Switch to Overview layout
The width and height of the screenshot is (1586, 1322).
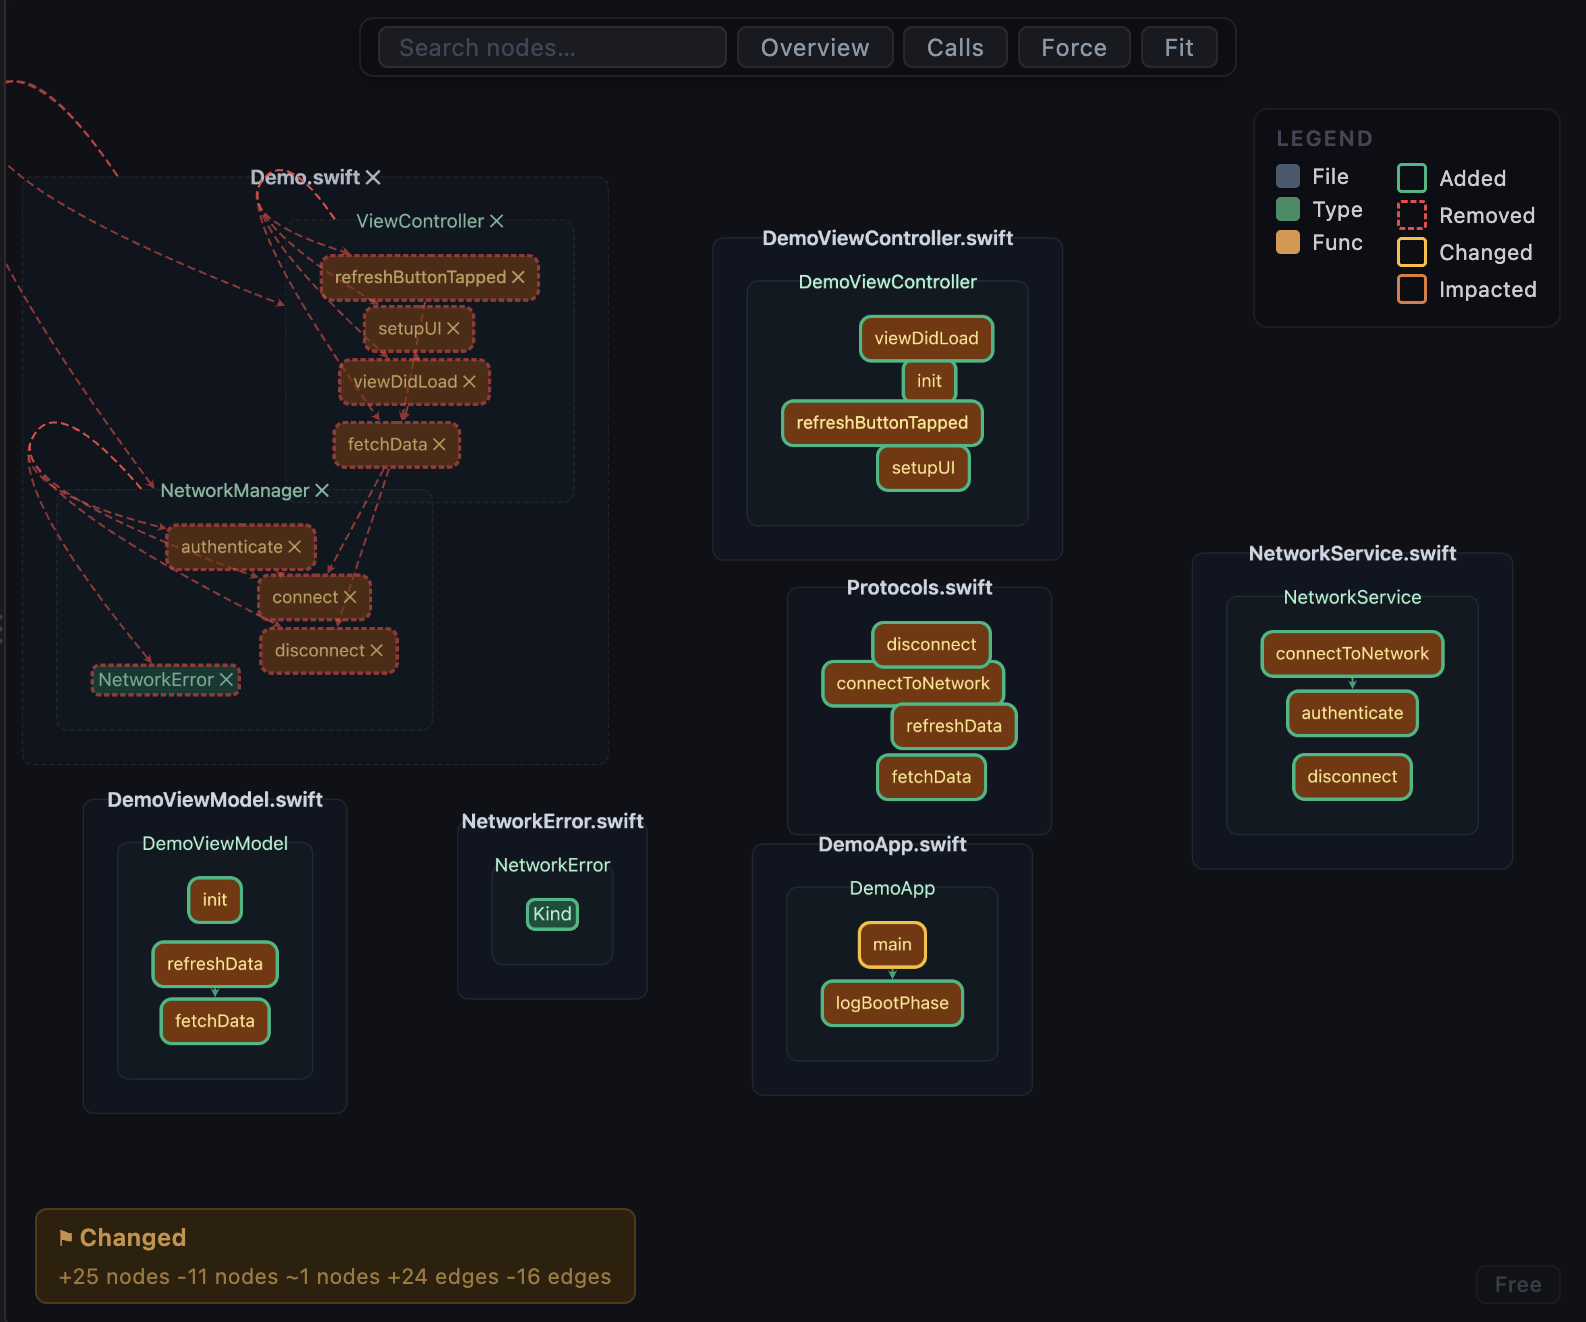click(815, 47)
